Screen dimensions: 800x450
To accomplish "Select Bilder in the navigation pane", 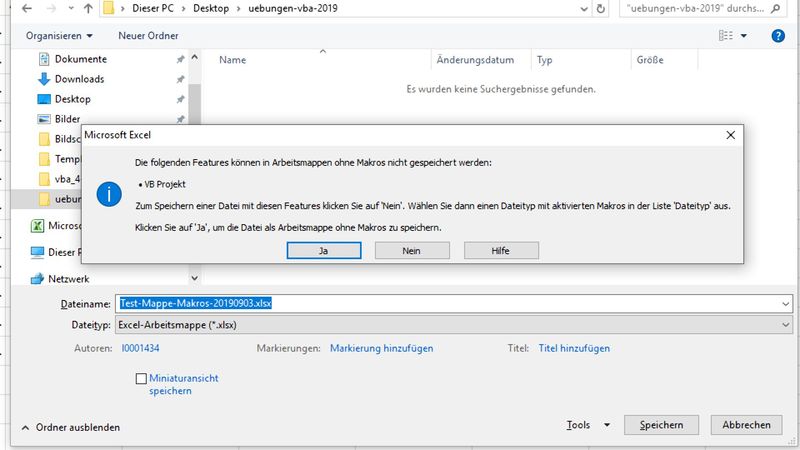I will tap(67, 119).
